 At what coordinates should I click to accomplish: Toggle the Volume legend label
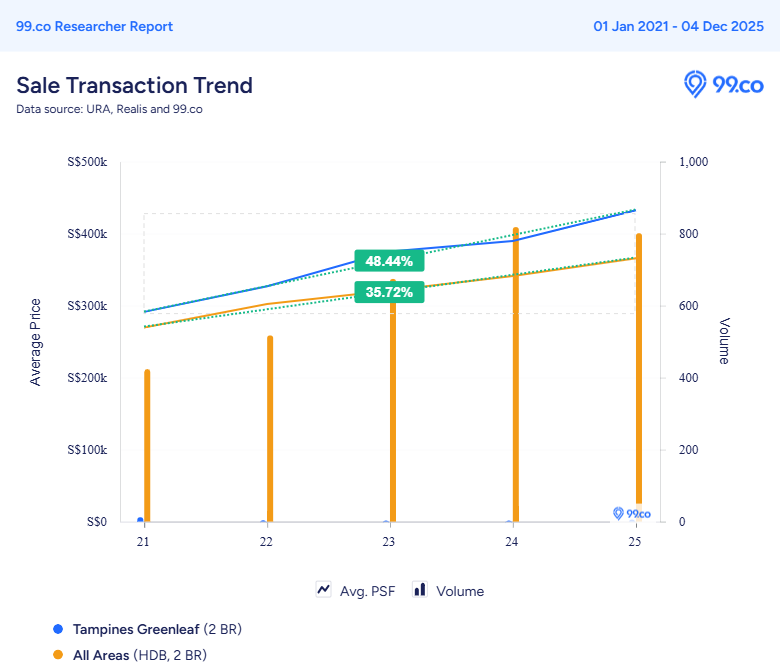[x=460, y=591]
